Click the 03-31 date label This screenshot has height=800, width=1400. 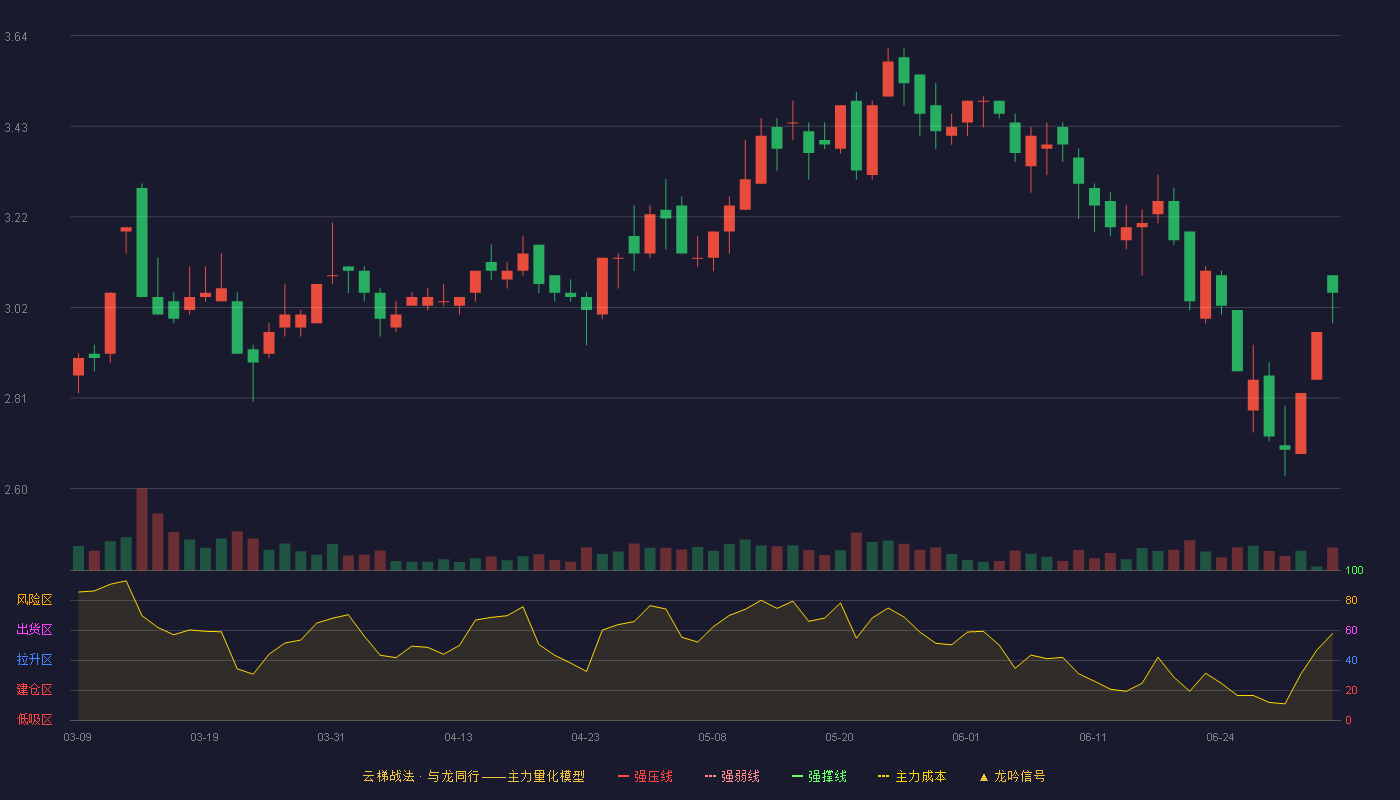(331, 737)
